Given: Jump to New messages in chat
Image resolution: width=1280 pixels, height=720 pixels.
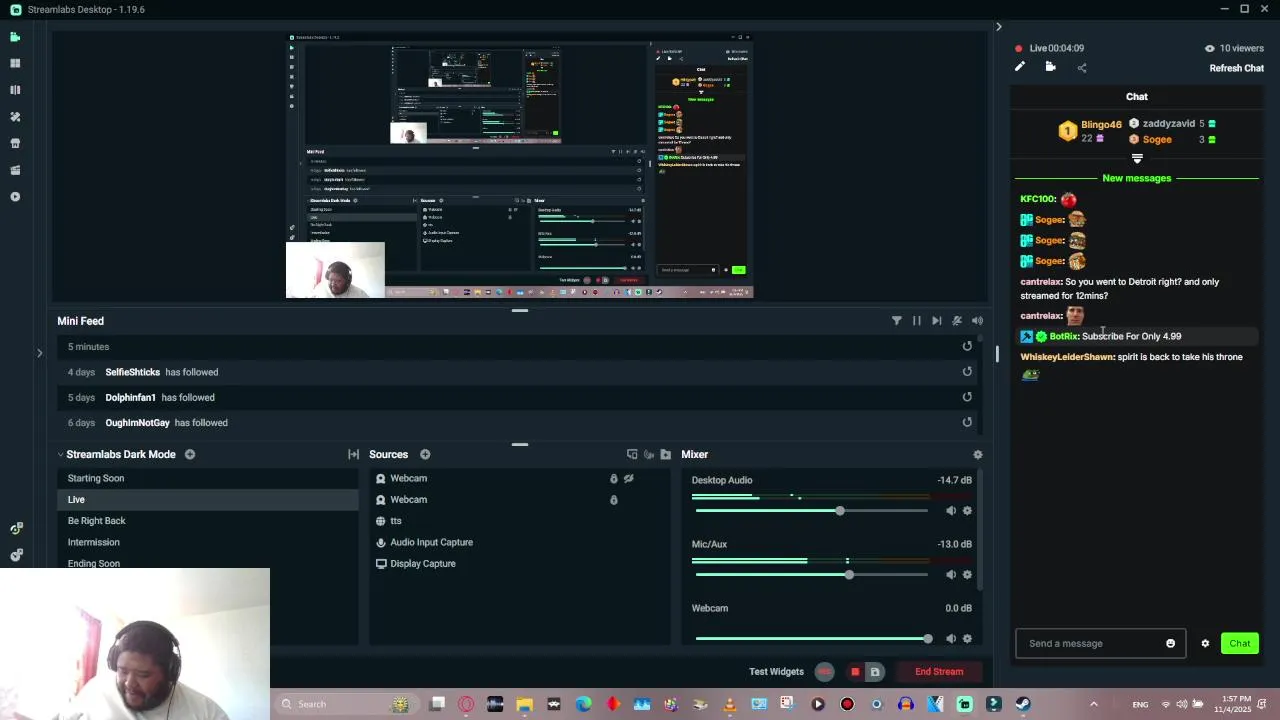Looking at the screenshot, I should 1136,178.
